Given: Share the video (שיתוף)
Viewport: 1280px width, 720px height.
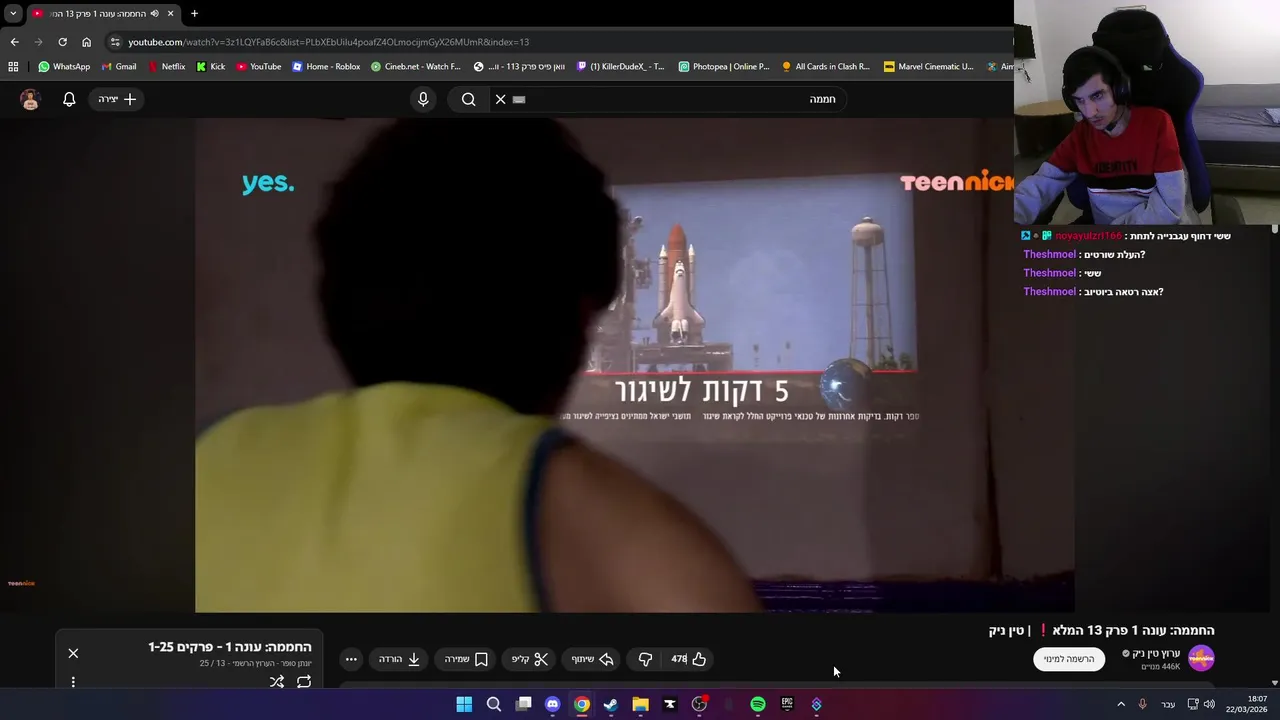Looking at the screenshot, I should (x=592, y=659).
